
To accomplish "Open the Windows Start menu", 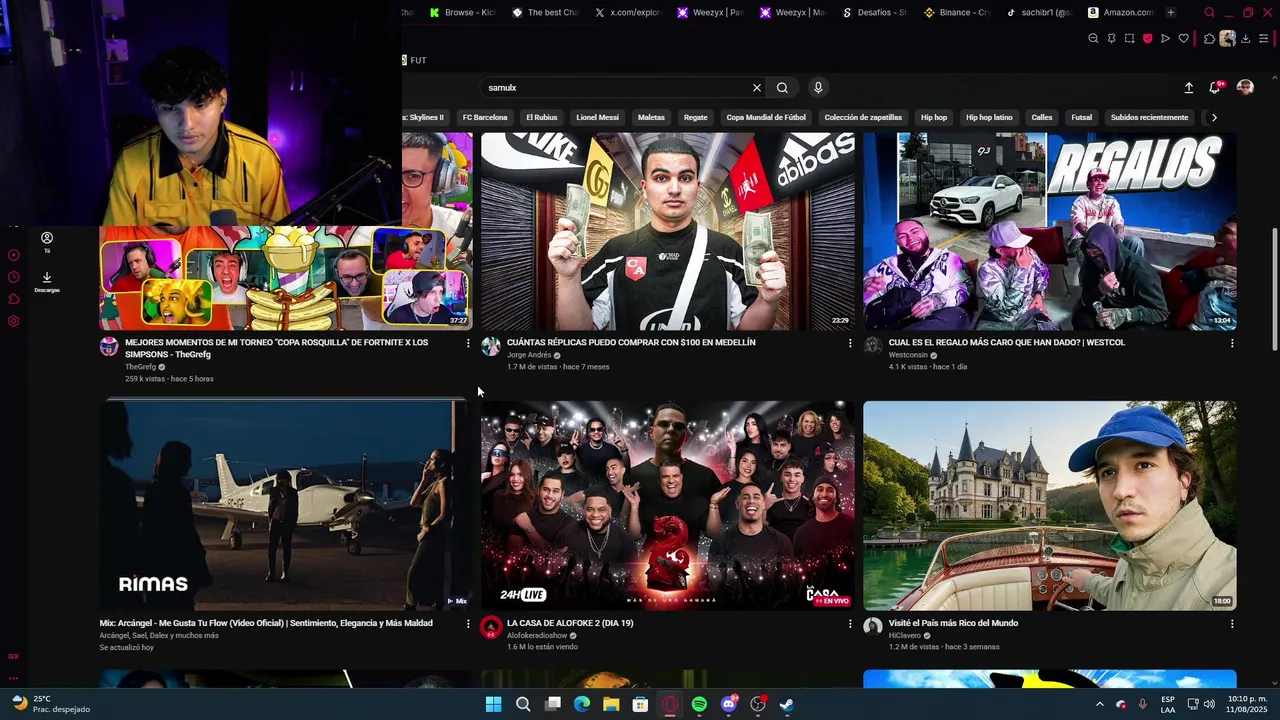I will point(493,704).
